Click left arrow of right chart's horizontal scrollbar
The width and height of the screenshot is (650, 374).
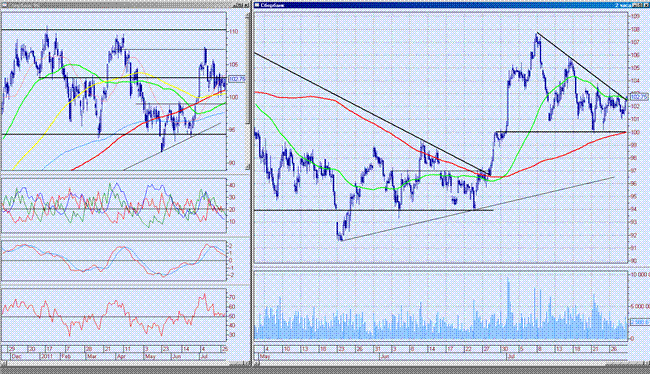tap(257, 364)
